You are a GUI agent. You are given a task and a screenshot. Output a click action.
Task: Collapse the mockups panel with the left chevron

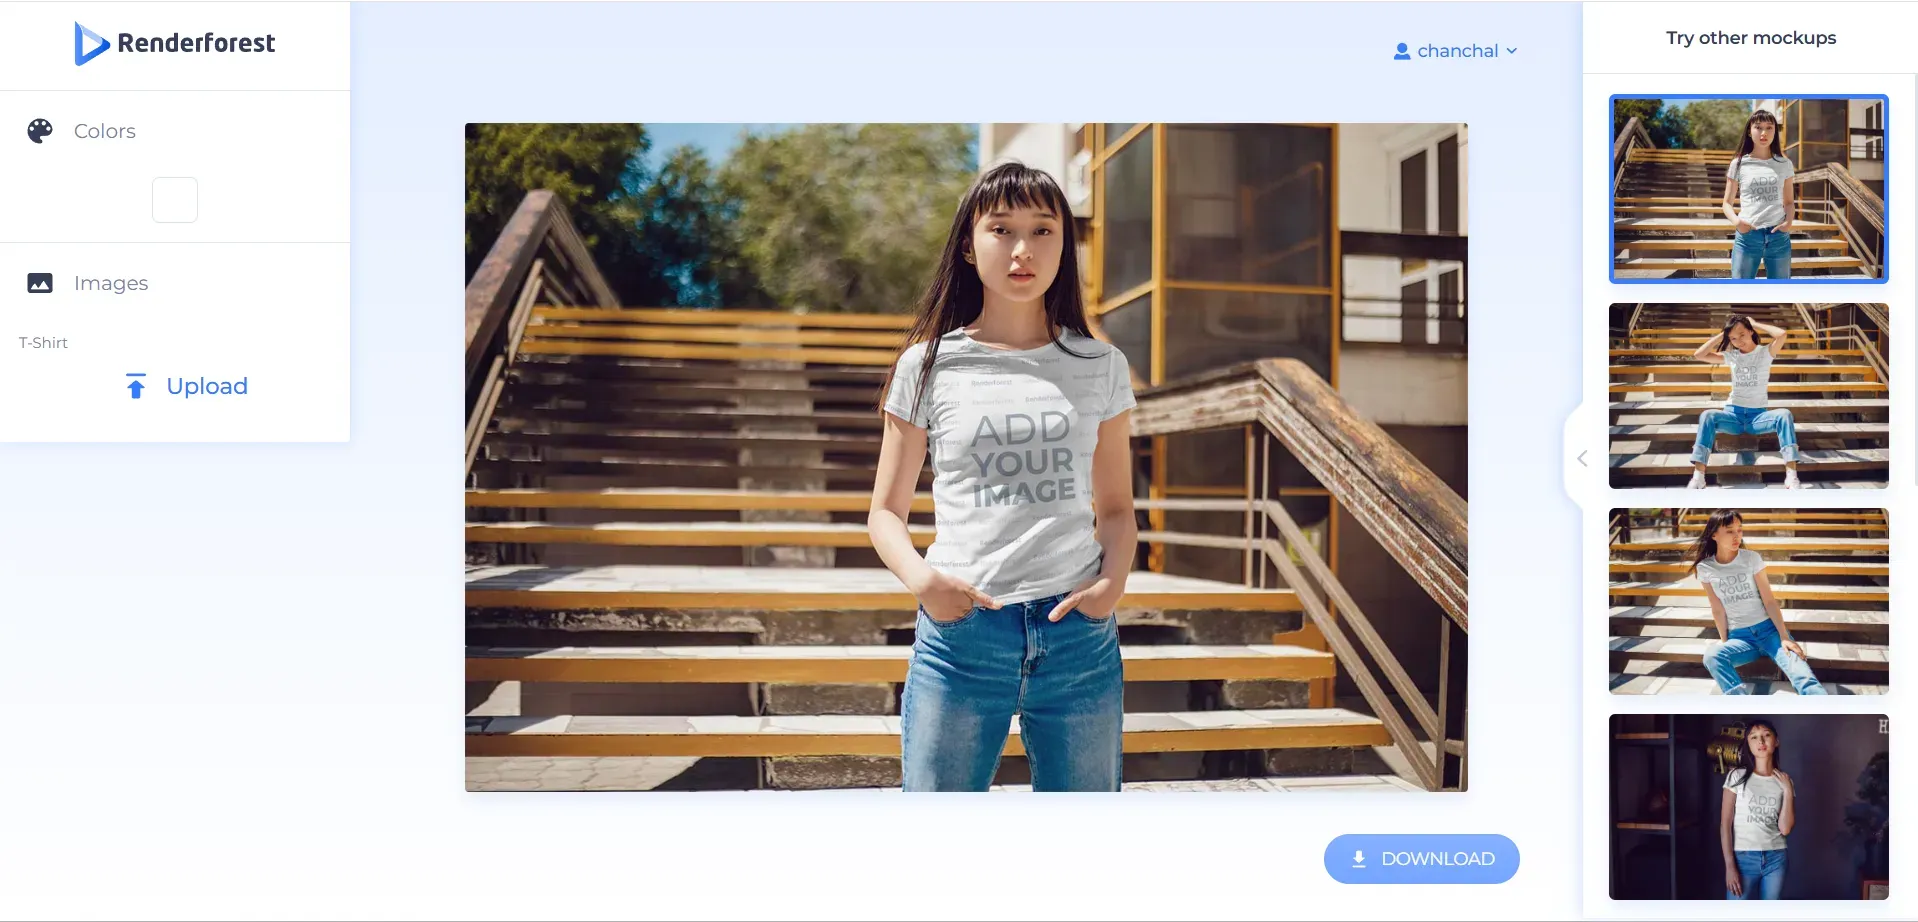point(1581,458)
